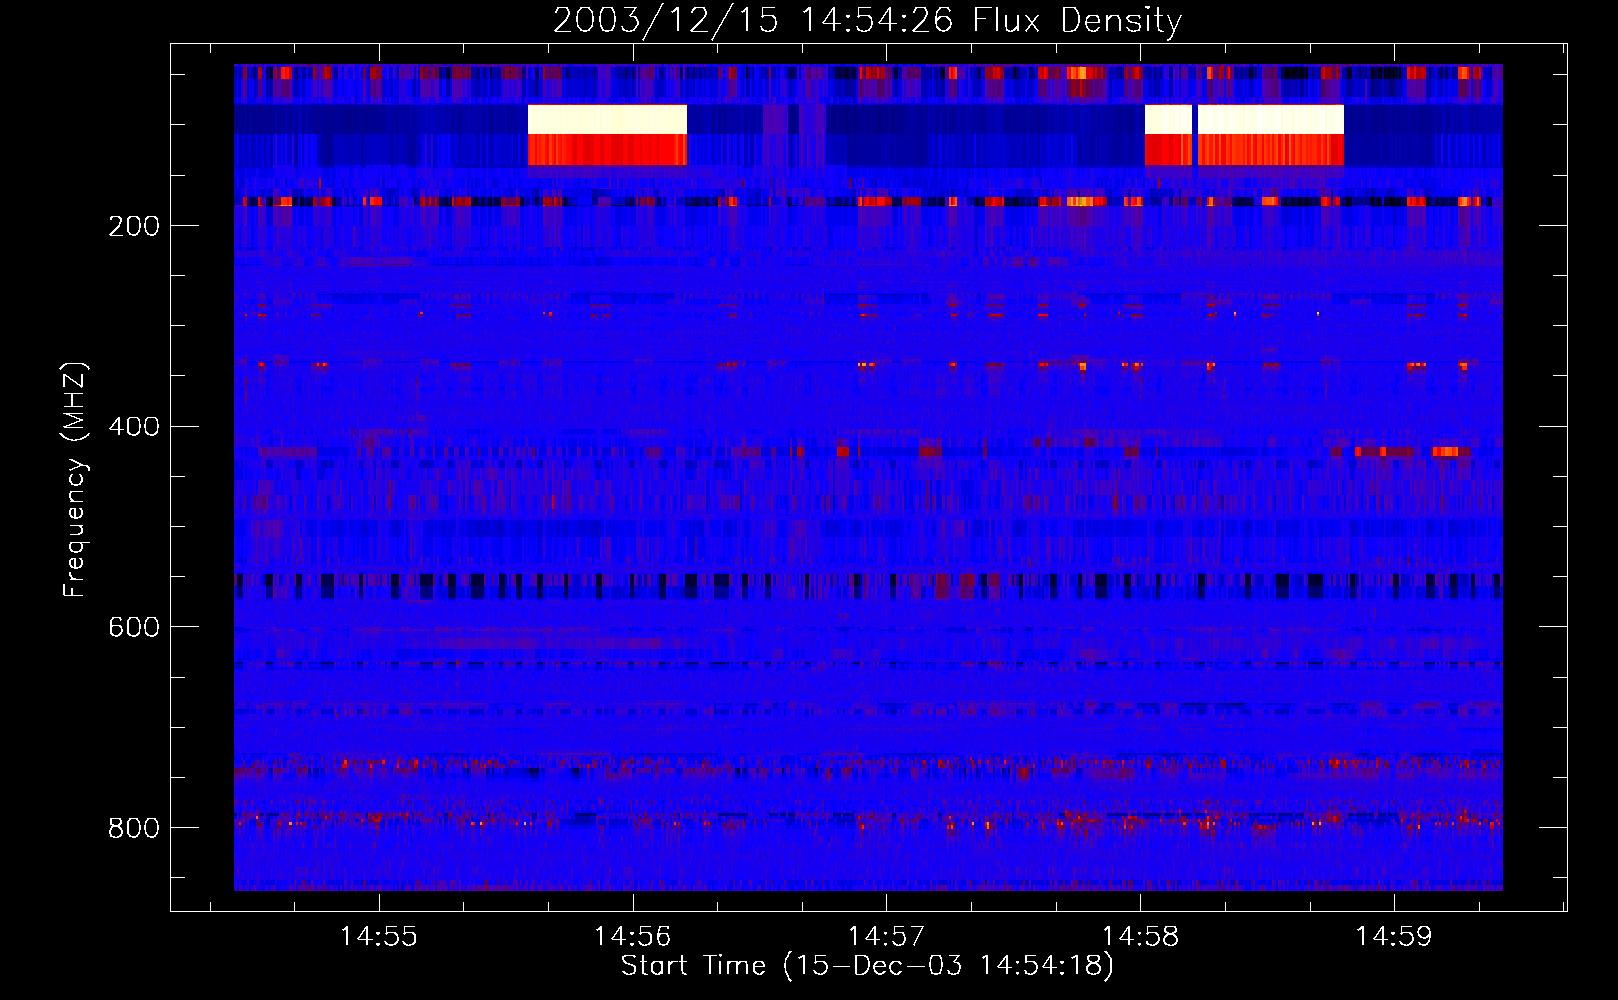Click the 'Start Time (15-Dec-03 14:54:18)' label

pos(867,966)
